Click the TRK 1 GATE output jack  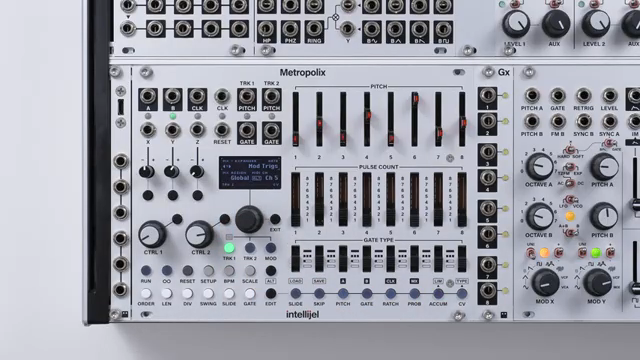[247, 131]
